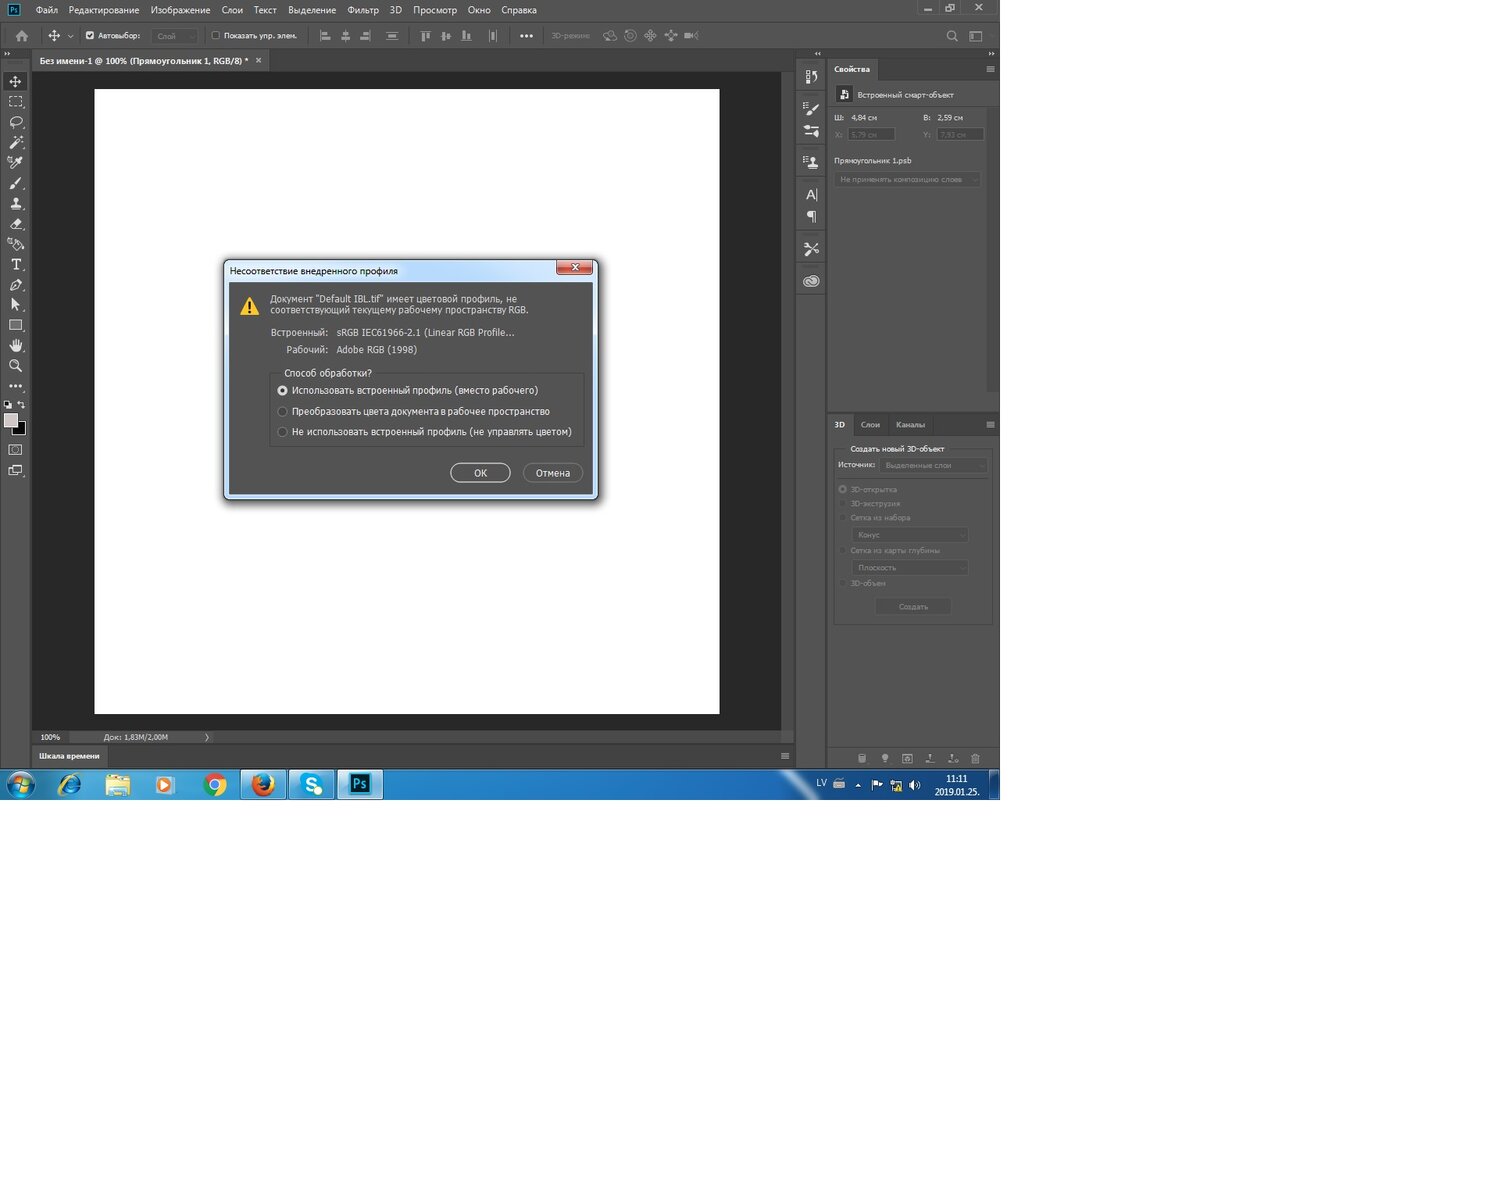Toggle Quick Mask mode
The height and width of the screenshot is (1200, 1500).
pyautogui.click(x=15, y=450)
